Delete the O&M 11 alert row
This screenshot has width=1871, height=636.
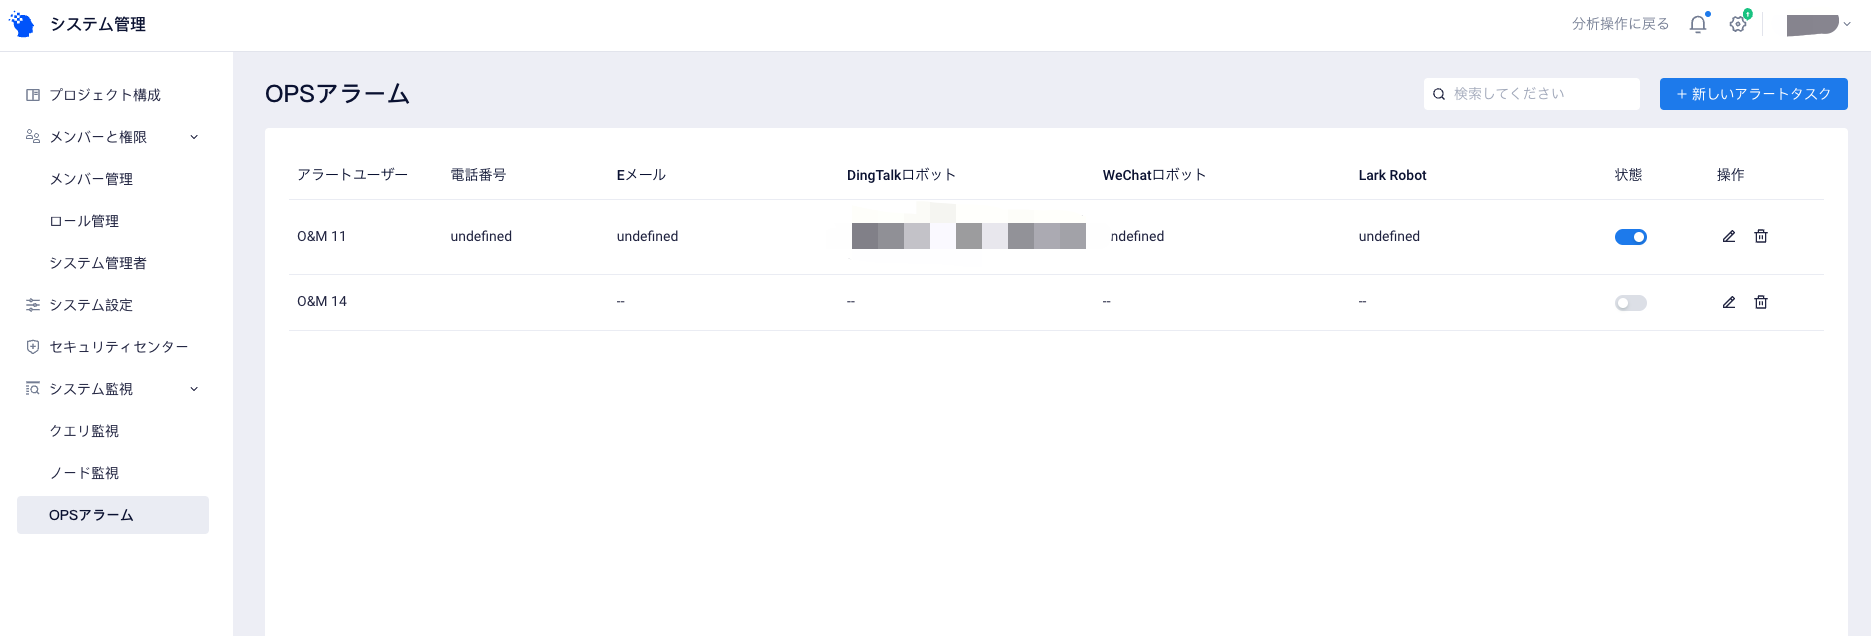[x=1761, y=237]
